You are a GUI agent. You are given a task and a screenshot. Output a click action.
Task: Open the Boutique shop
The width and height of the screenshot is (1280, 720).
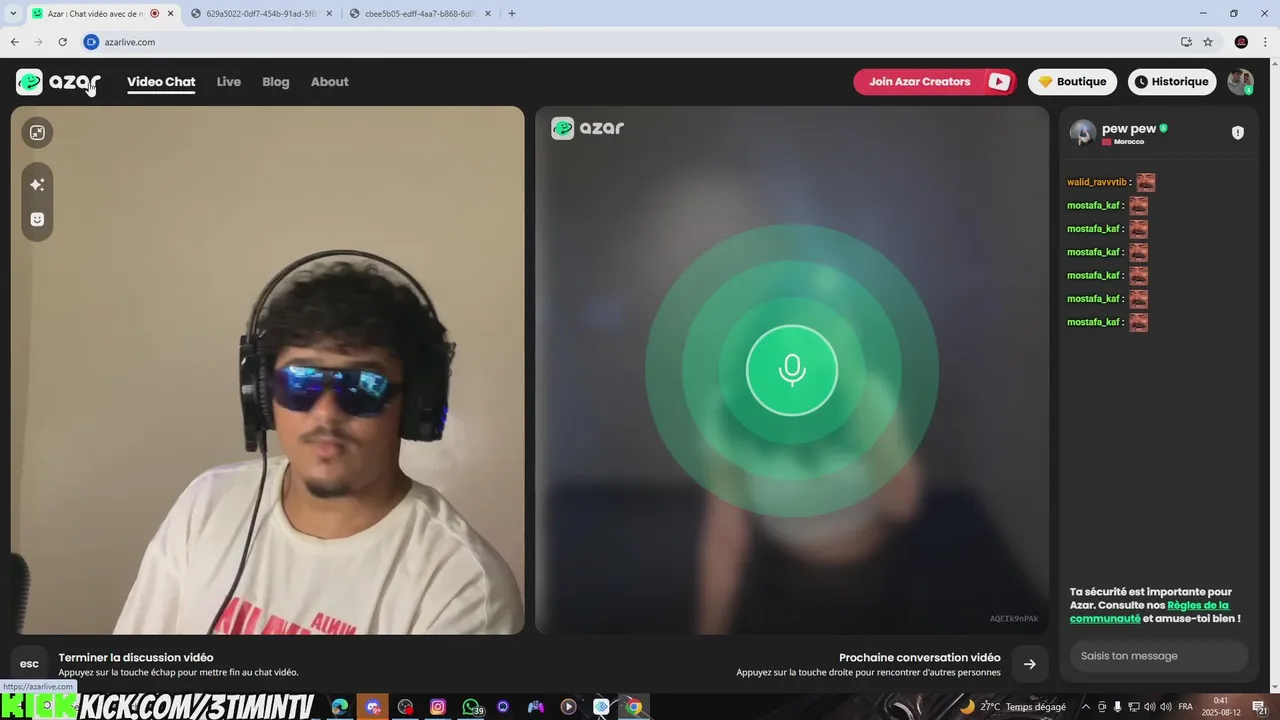pyautogui.click(x=1072, y=82)
